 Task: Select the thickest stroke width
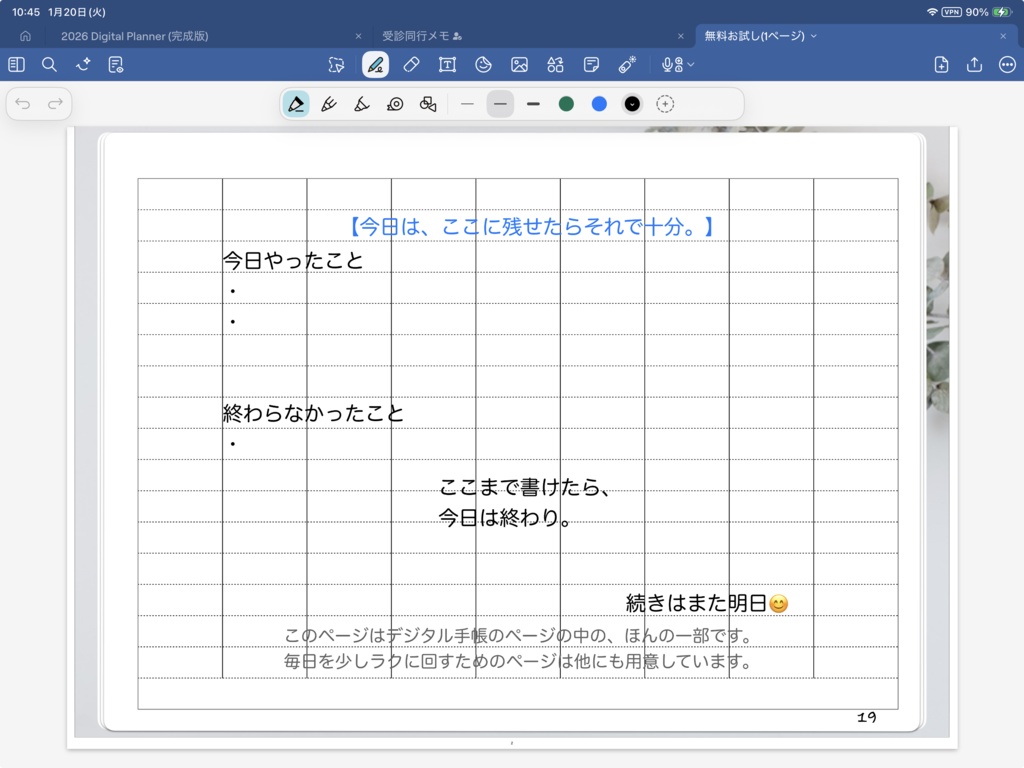click(532, 103)
